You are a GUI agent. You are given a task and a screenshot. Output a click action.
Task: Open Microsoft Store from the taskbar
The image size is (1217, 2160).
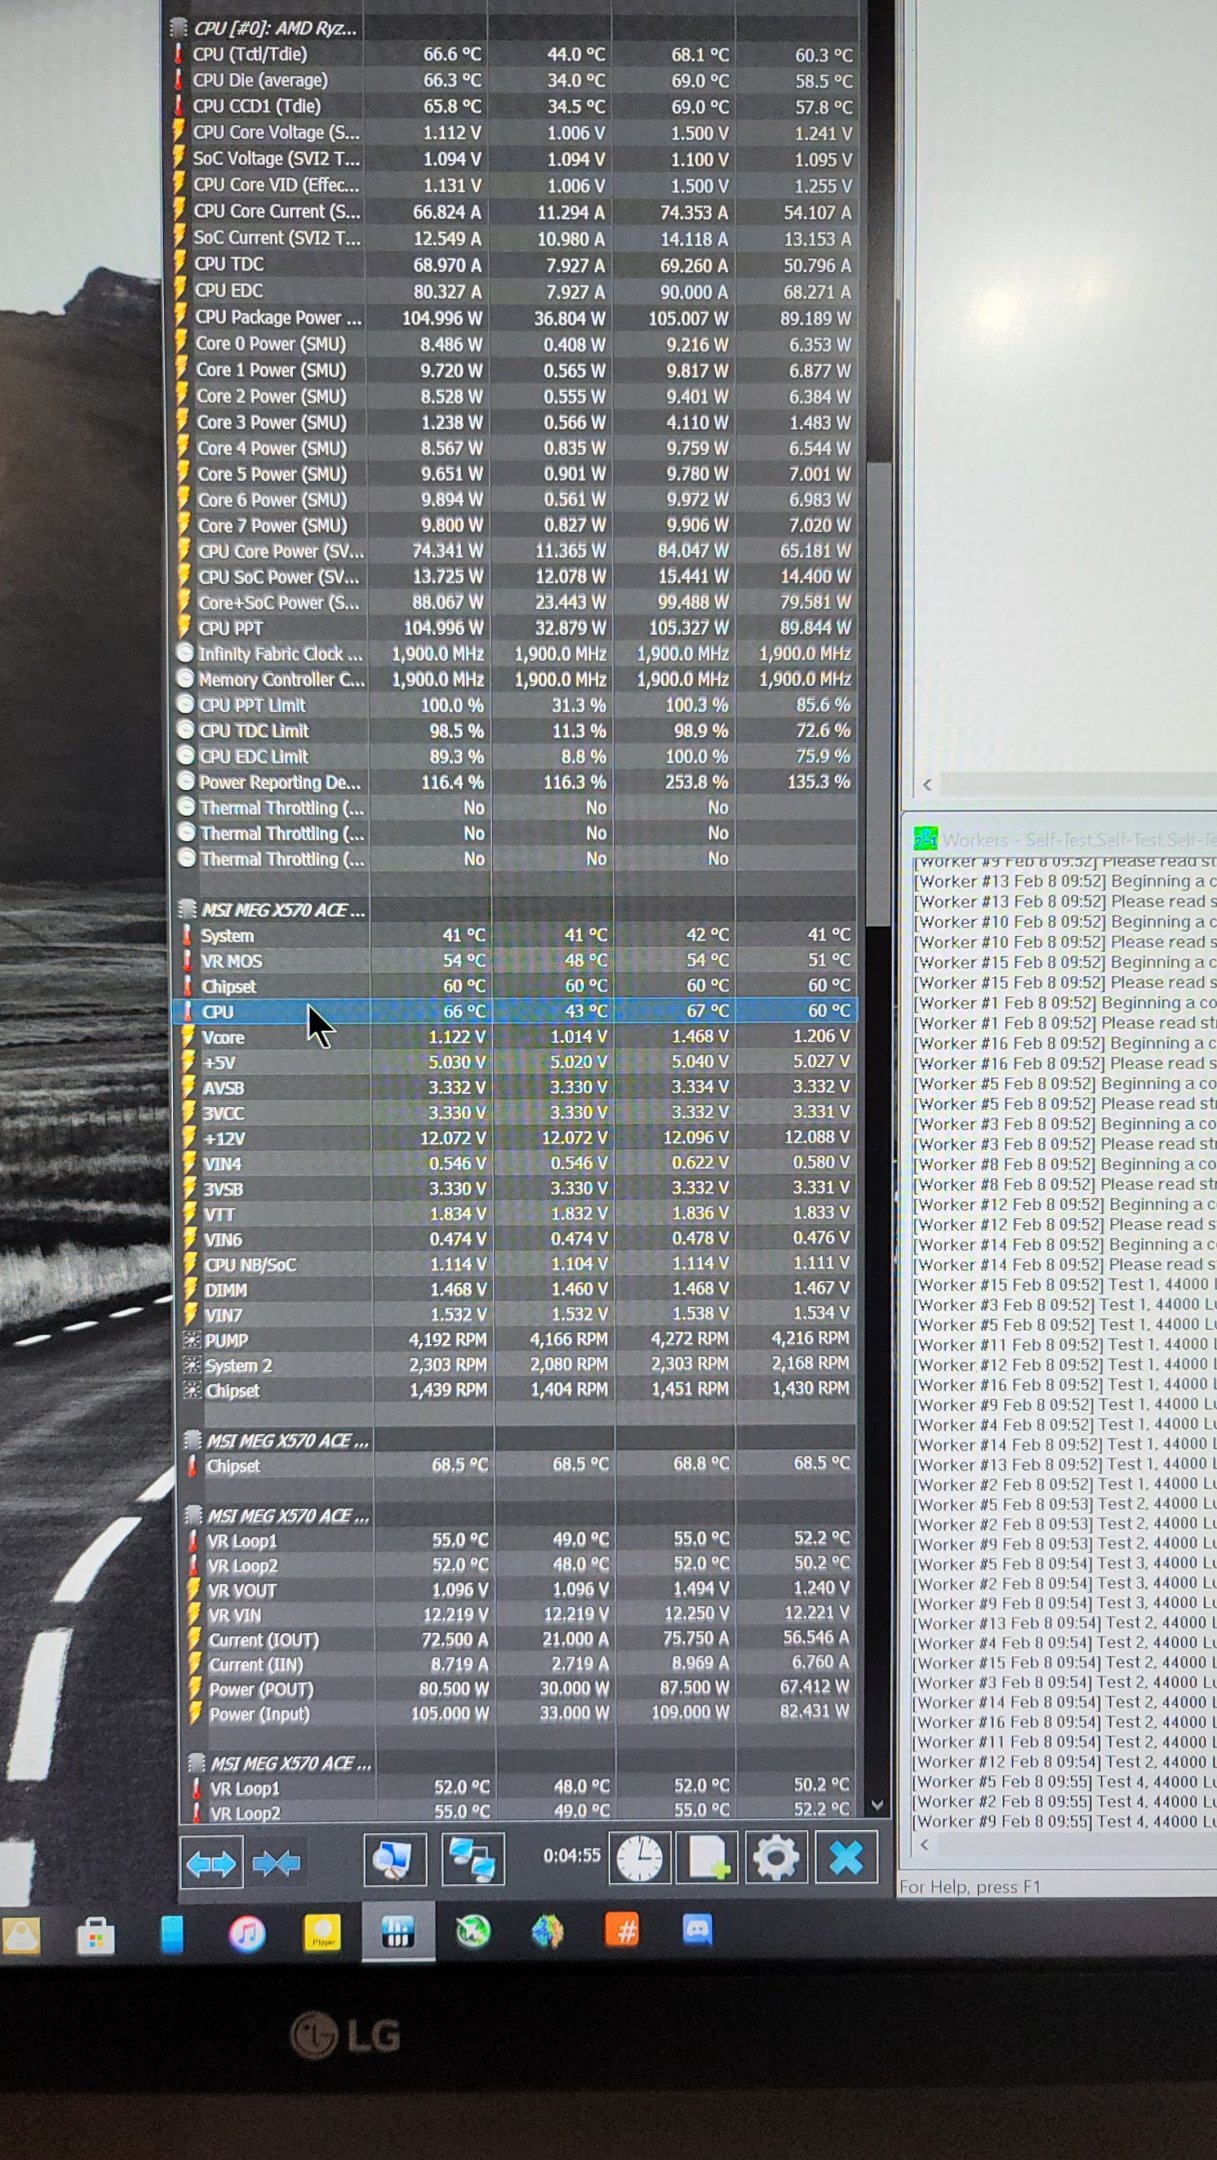tap(96, 1936)
